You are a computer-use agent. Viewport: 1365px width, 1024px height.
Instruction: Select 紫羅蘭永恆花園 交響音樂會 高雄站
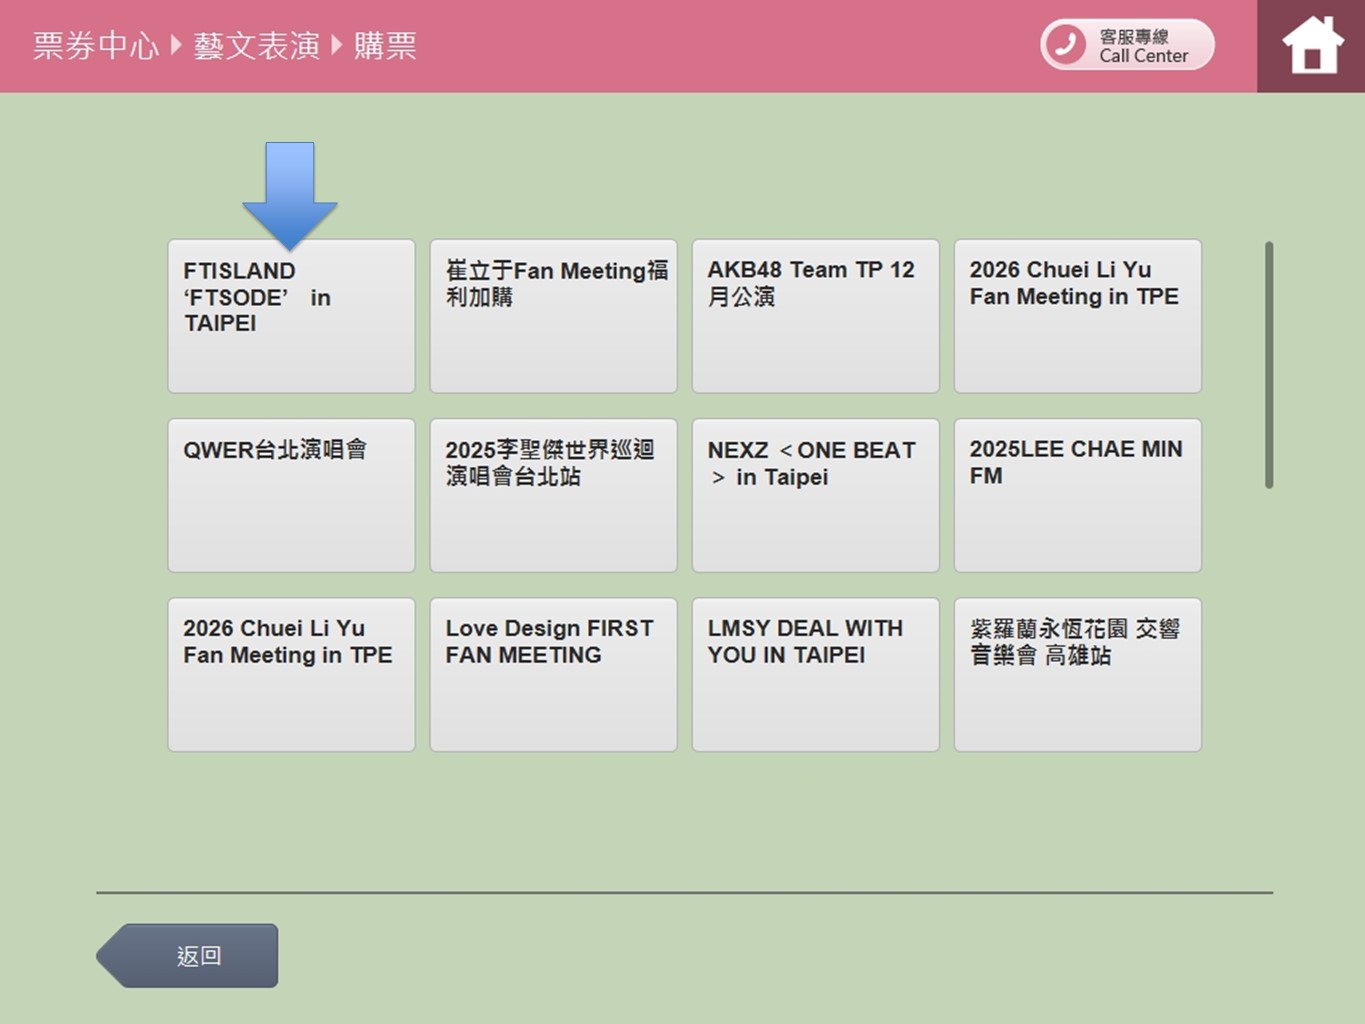[x=1077, y=674]
